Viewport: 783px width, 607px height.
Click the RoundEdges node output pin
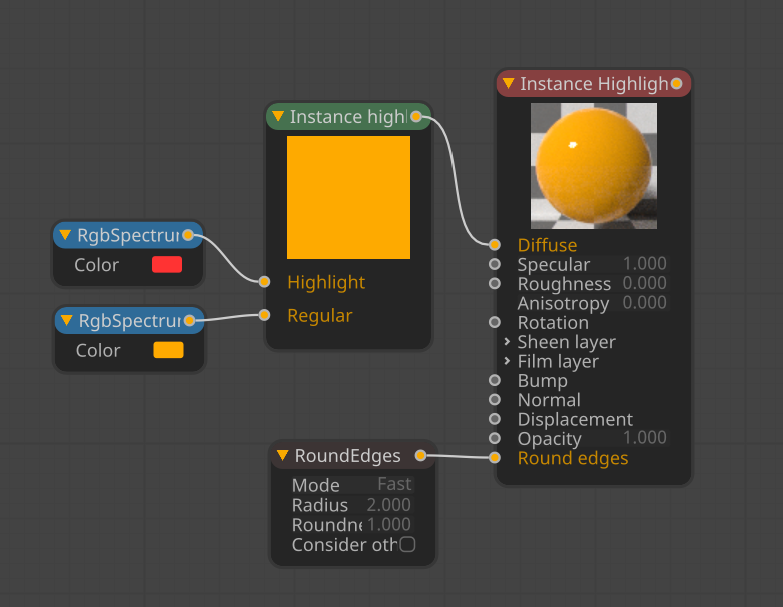pos(420,456)
